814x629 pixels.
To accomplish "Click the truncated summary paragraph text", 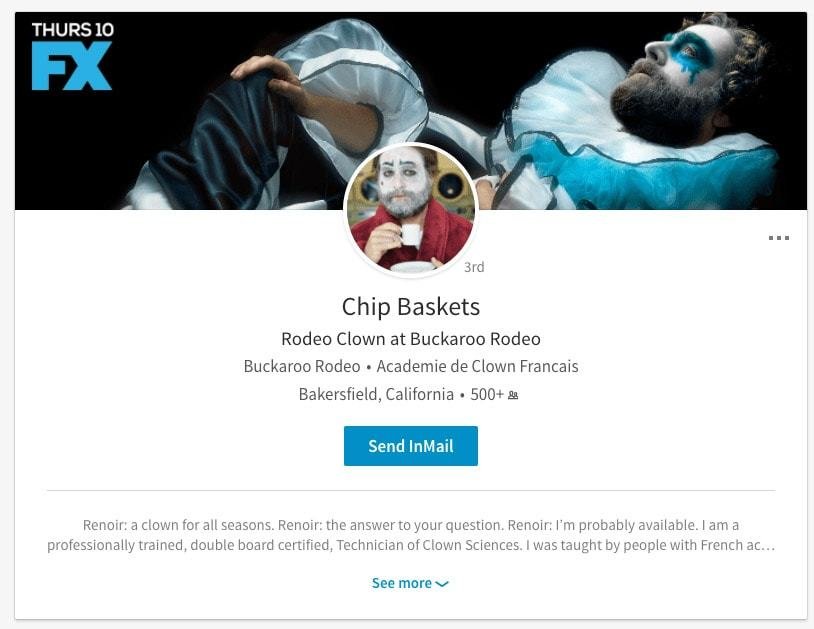I will pos(411,535).
